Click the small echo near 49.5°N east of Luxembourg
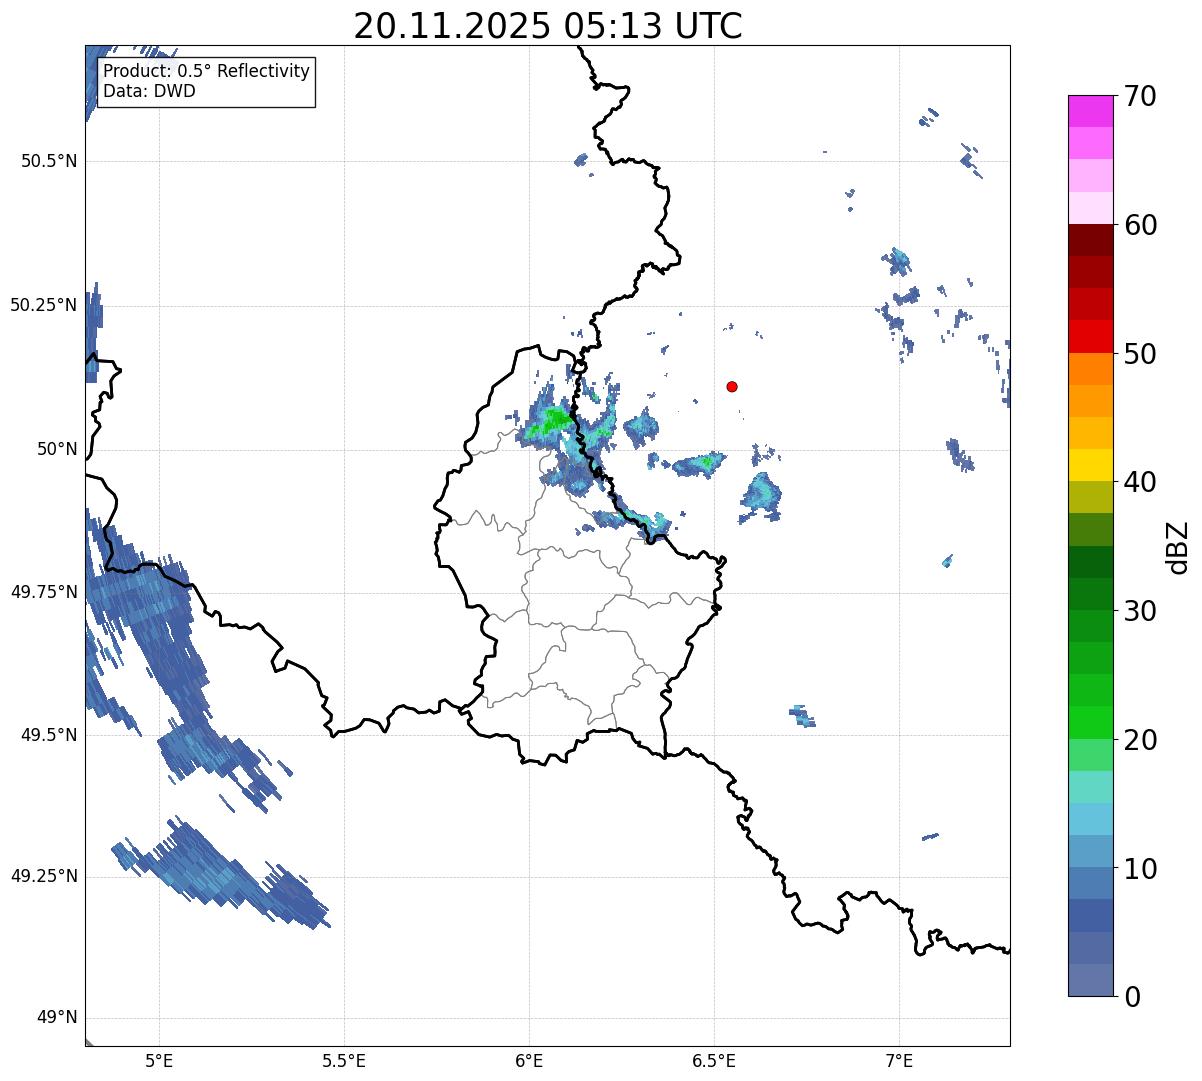This screenshot has width=1202, height=1081. point(802,715)
